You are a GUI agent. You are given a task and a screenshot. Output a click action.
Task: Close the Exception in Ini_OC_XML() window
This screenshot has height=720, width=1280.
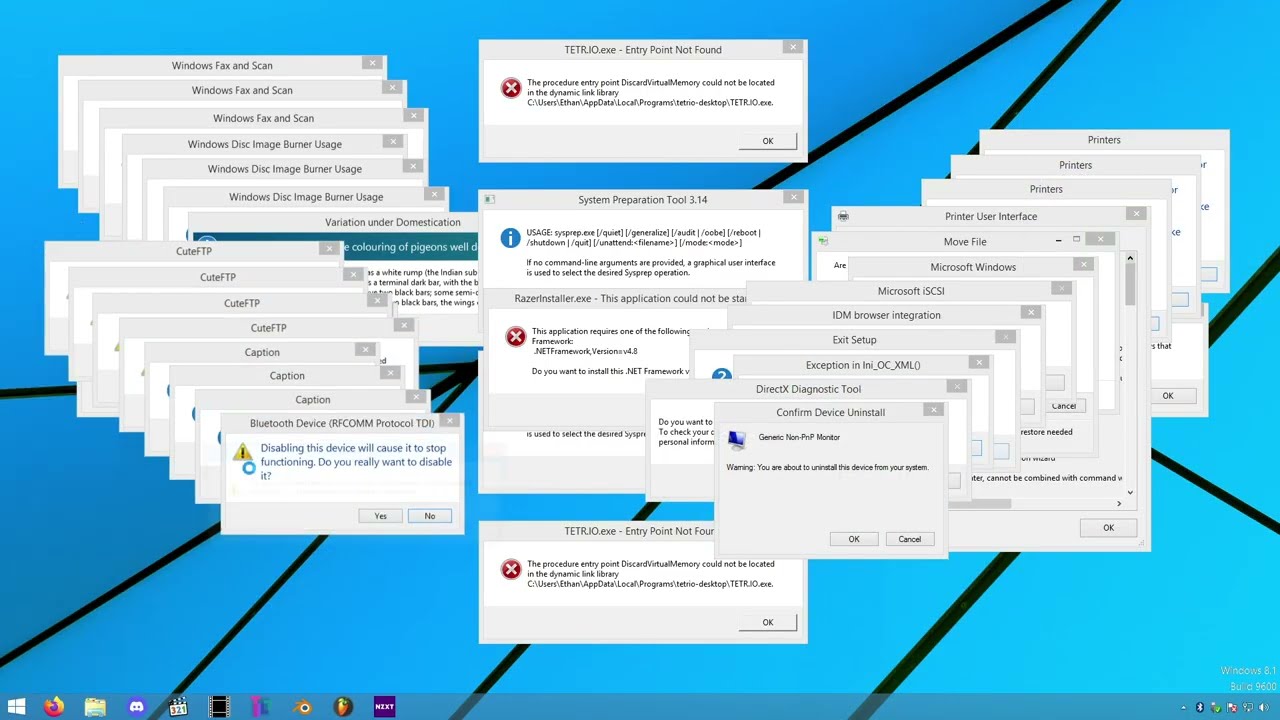coord(979,362)
